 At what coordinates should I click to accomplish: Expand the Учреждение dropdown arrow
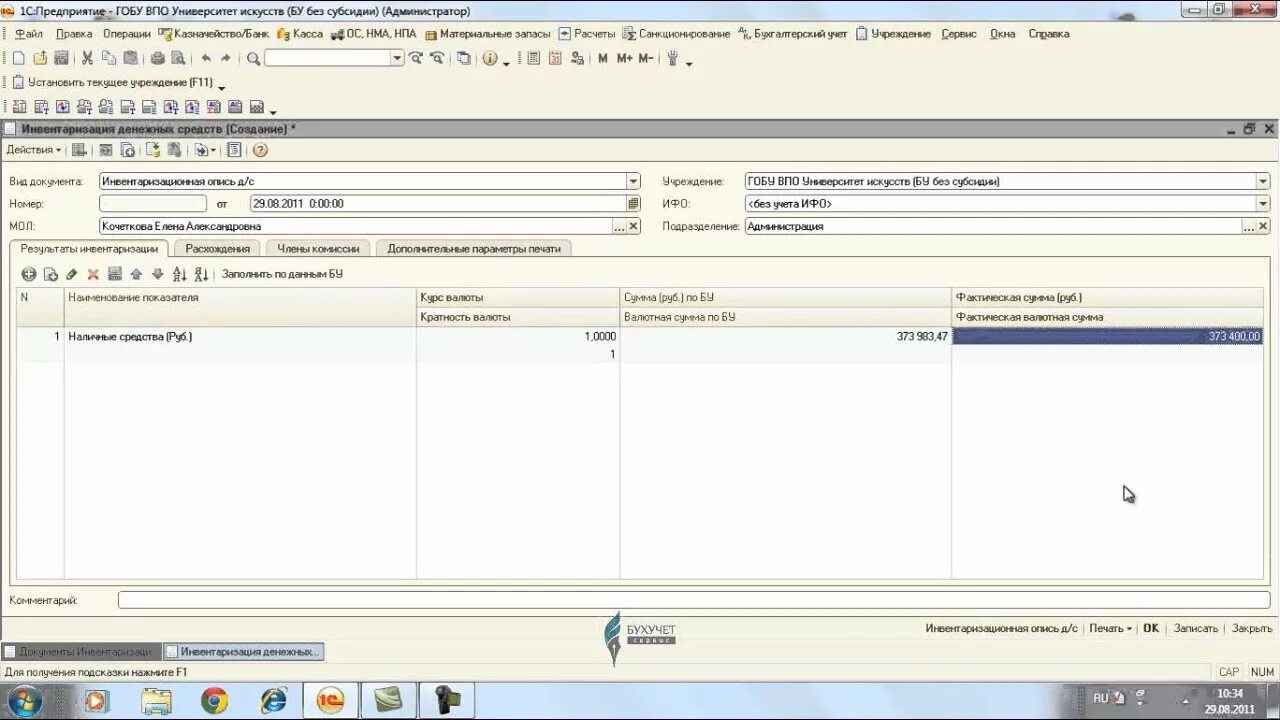tap(1263, 181)
